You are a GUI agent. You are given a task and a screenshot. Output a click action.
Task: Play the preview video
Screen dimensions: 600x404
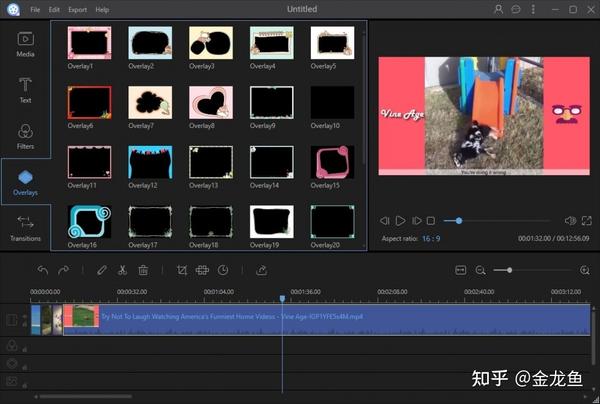click(x=400, y=221)
